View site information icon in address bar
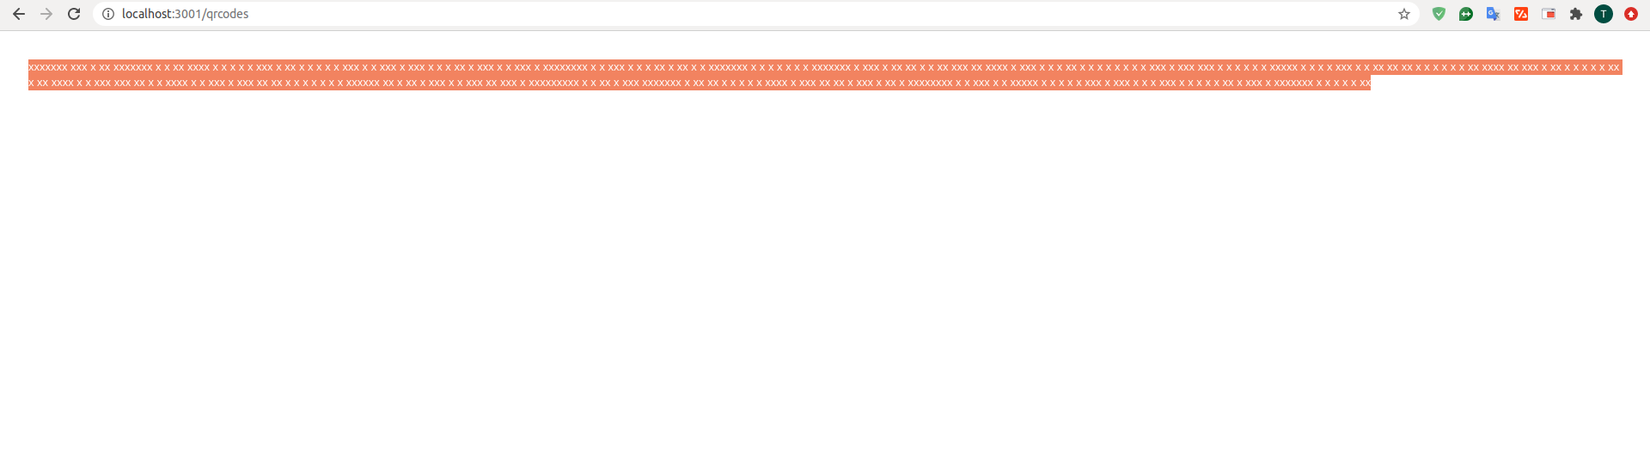The width and height of the screenshot is (1650, 454). pos(108,14)
